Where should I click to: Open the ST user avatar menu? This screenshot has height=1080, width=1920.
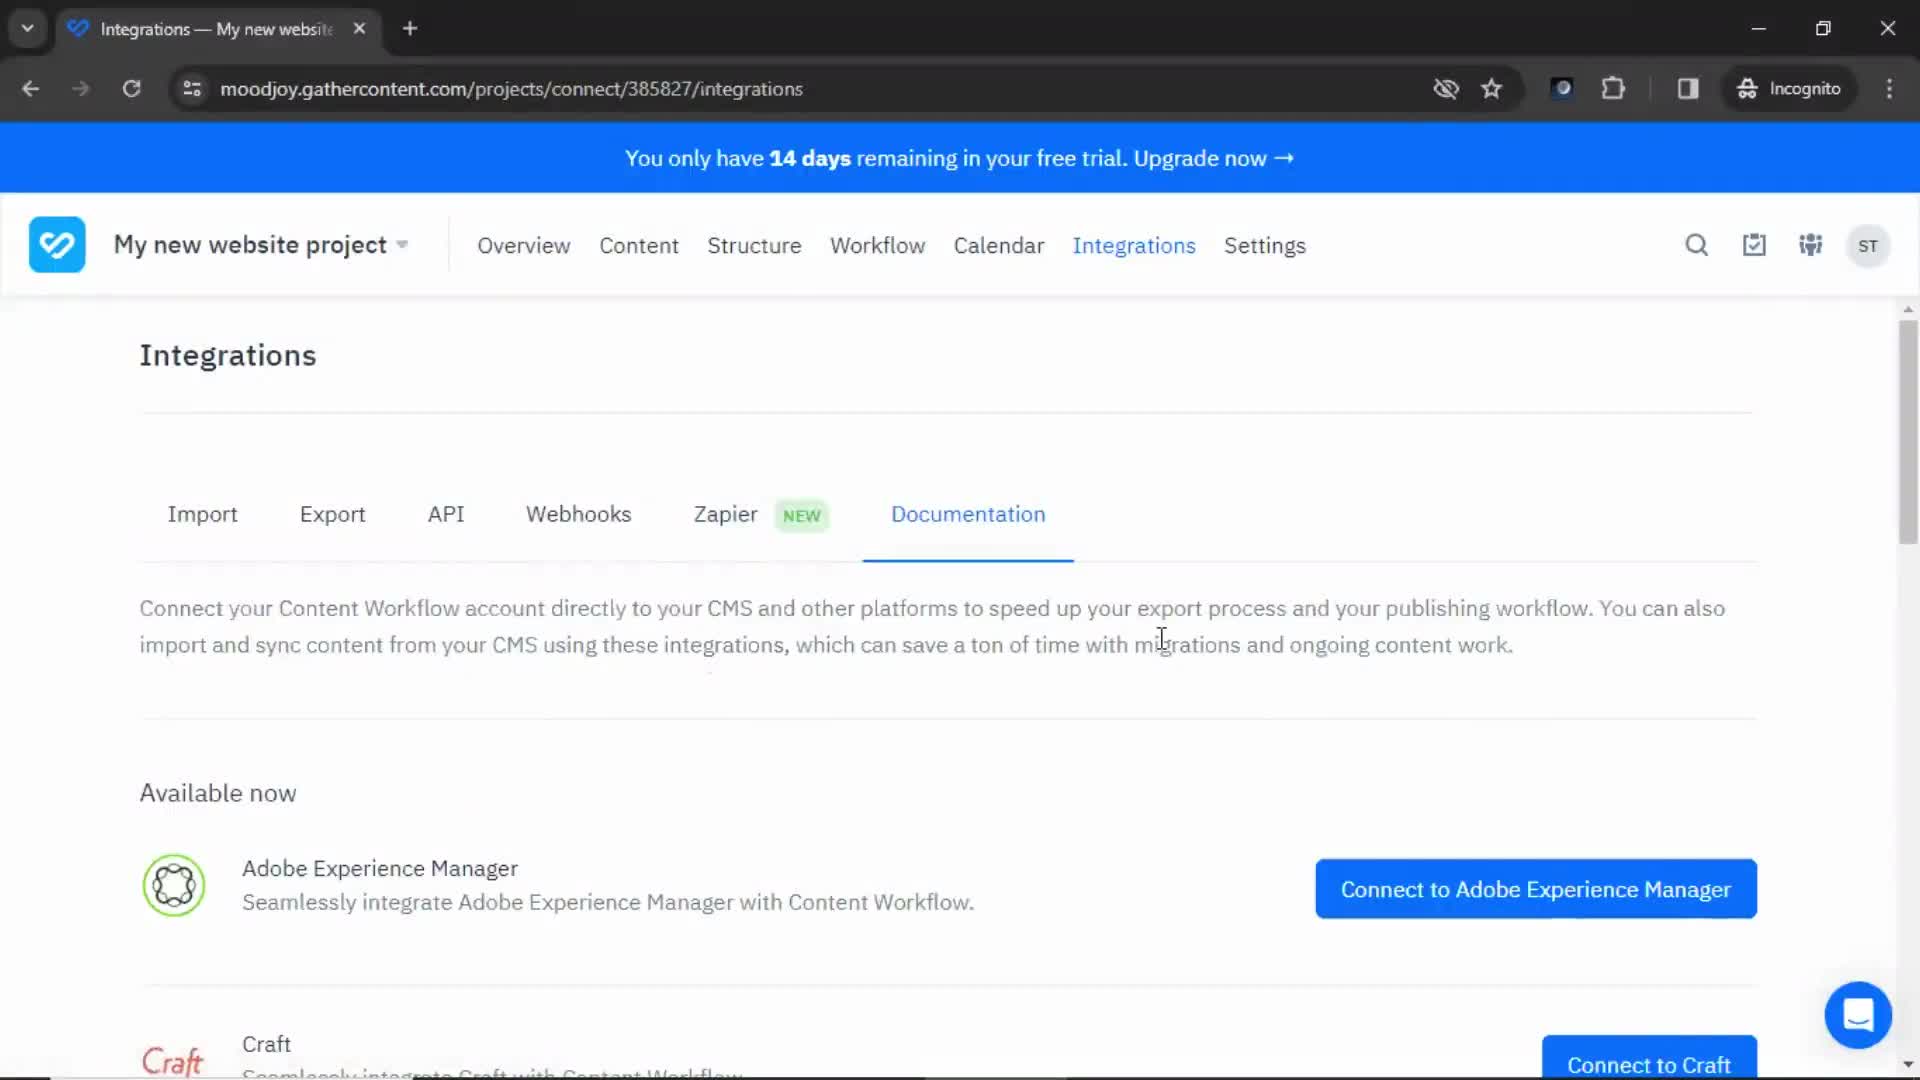1867,246
